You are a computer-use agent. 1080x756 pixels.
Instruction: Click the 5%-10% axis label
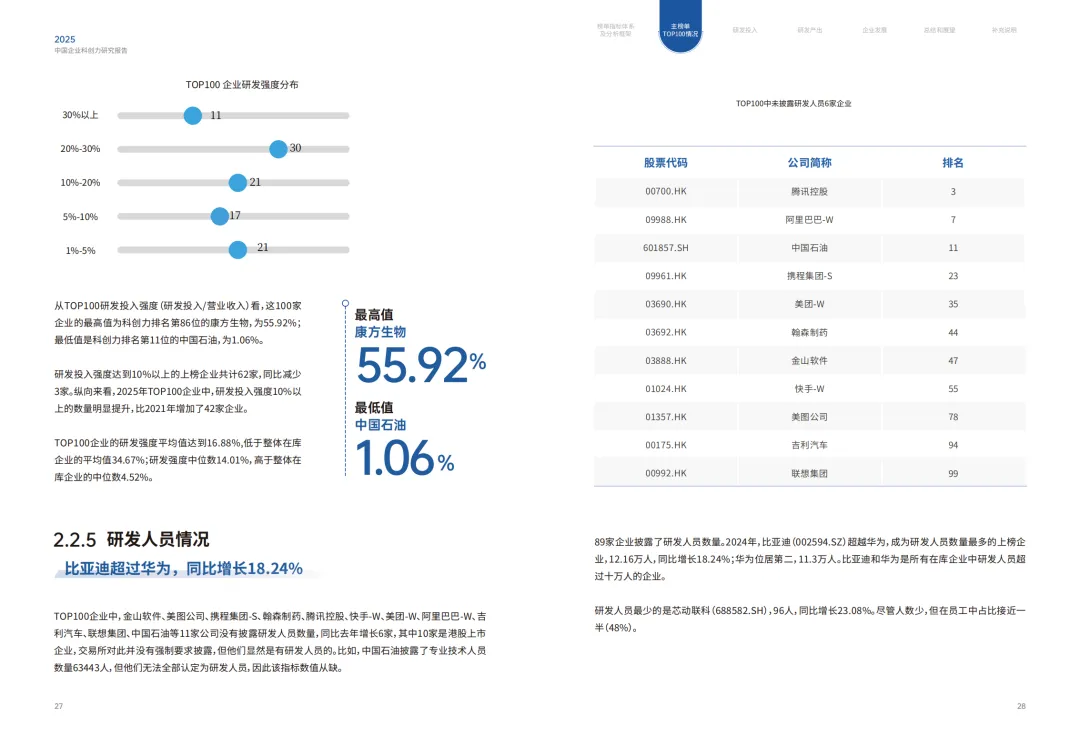[x=80, y=217]
